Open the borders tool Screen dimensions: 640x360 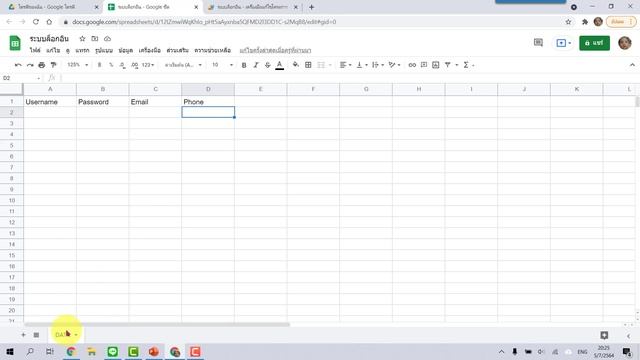pyautogui.click(x=308, y=65)
